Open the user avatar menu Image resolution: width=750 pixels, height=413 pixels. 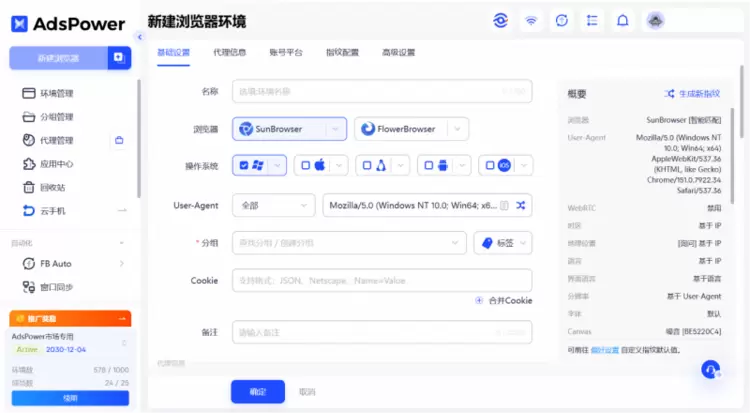pos(655,21)
